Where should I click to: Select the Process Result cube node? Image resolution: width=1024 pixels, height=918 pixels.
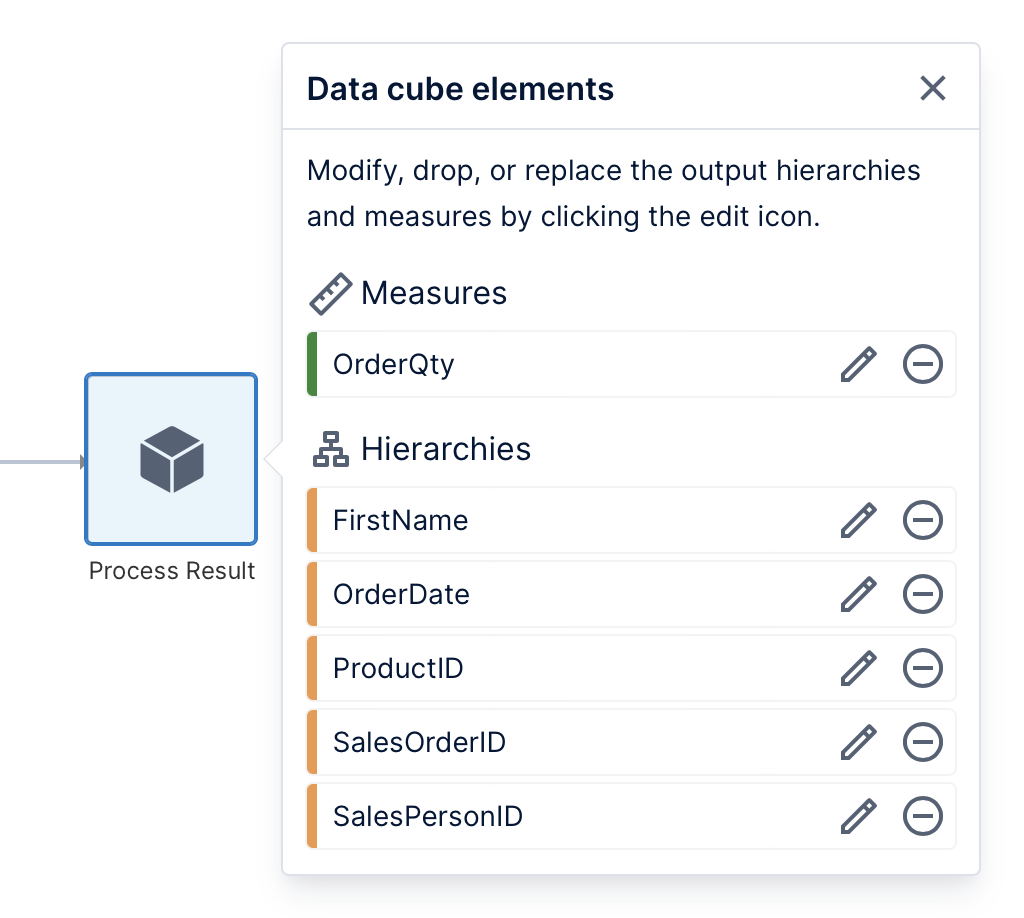pos(171,459)
